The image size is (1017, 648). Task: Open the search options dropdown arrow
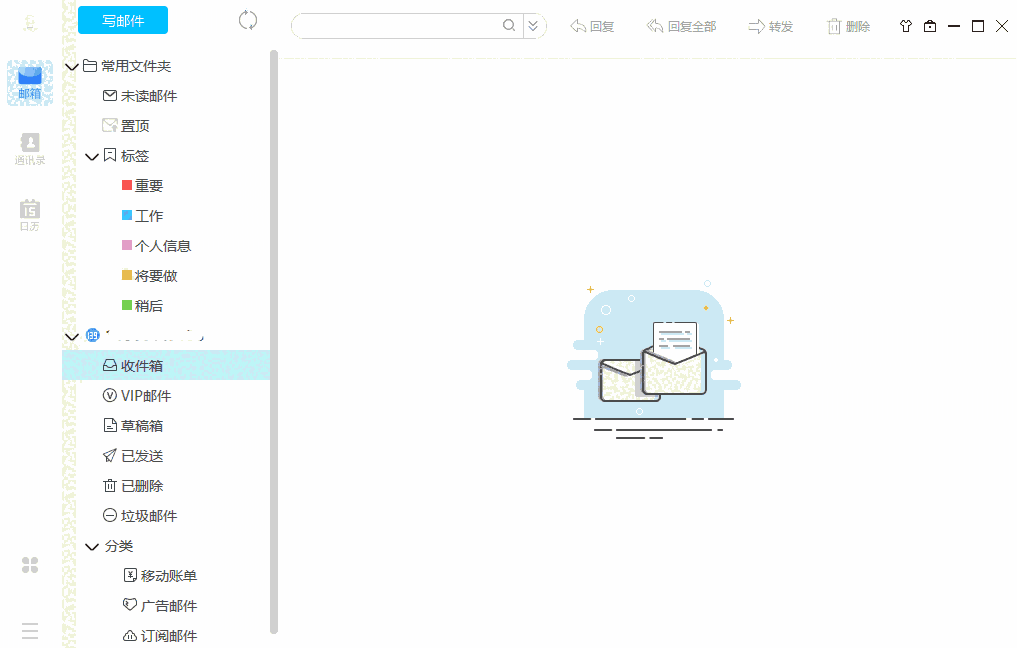pos(534,25)
